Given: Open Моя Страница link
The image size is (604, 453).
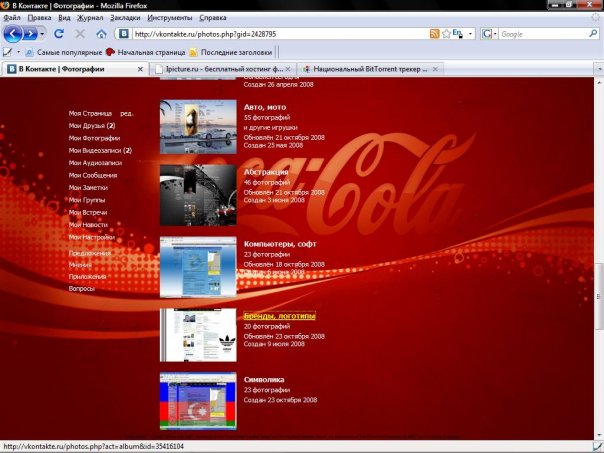Looking at the screenshot, I should [x=90, y=113].
